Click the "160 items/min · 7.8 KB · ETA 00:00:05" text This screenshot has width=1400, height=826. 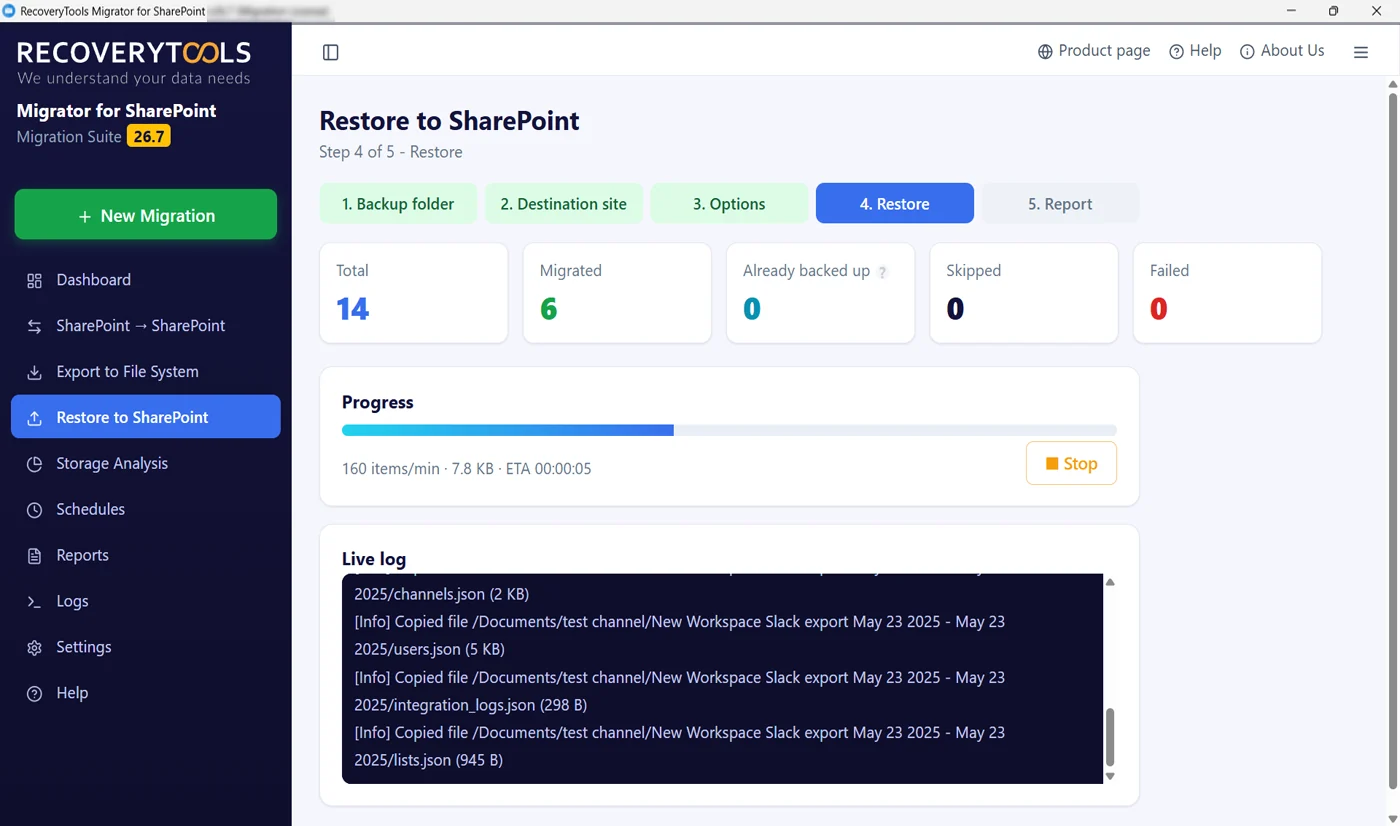(x=466, y=469)
